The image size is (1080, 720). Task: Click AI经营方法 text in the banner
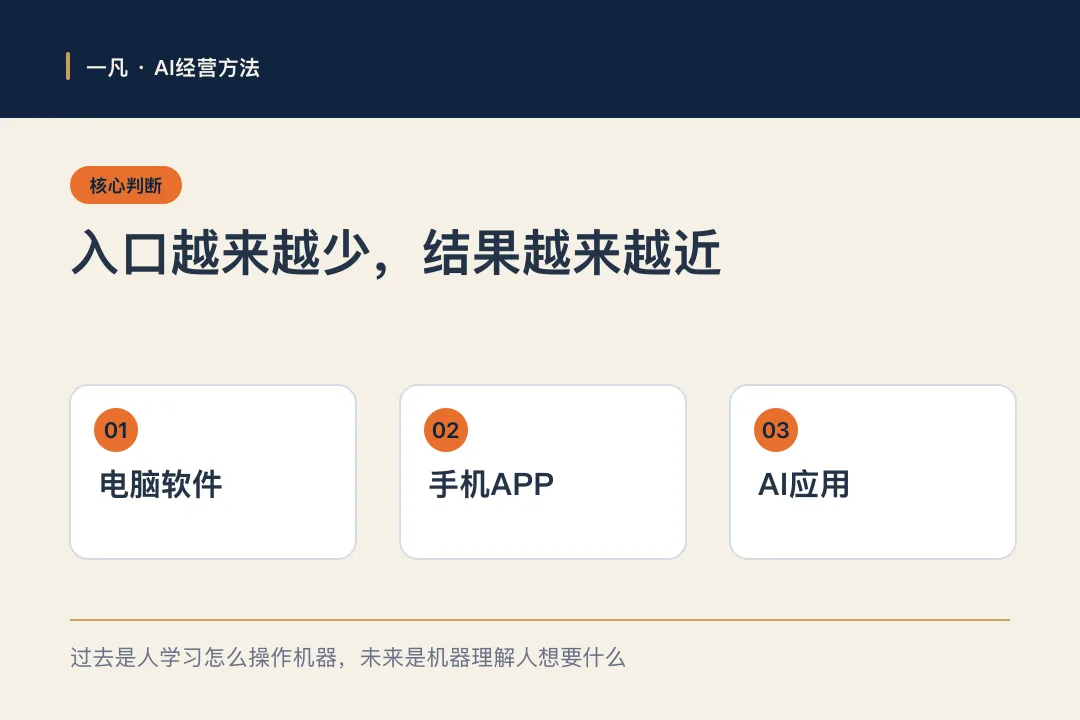coord(207,68)
